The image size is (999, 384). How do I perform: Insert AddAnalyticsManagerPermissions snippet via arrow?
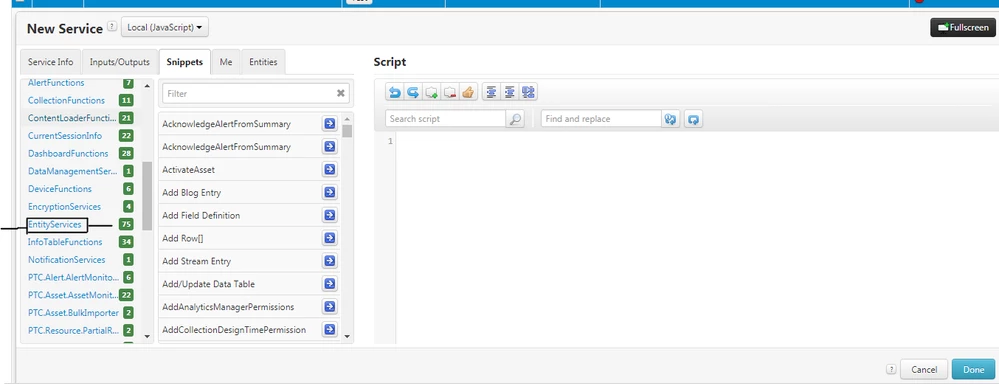tap(329, 307)
